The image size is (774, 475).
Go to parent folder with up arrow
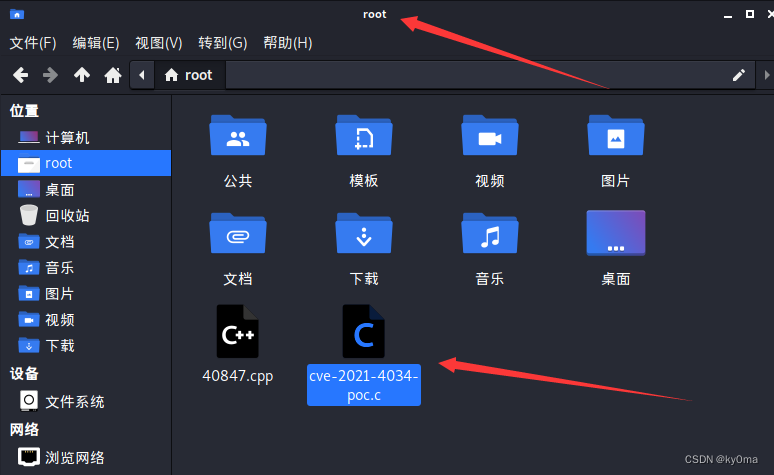point(82,75)
